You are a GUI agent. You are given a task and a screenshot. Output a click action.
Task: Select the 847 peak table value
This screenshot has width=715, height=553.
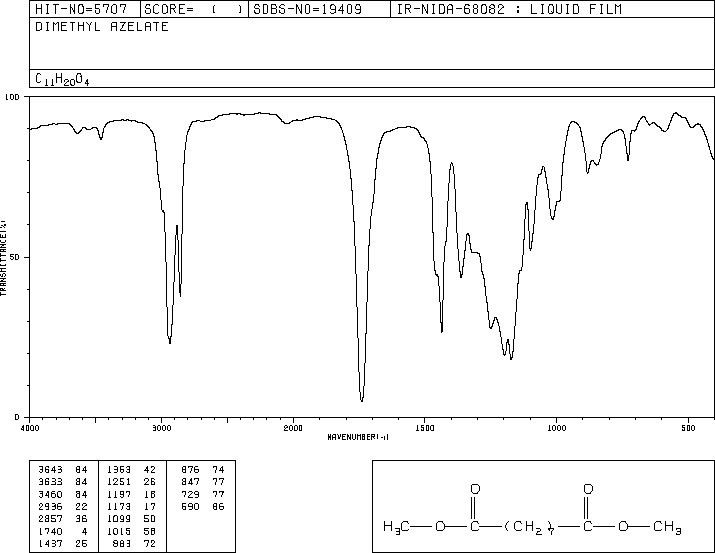coord(190,482)
